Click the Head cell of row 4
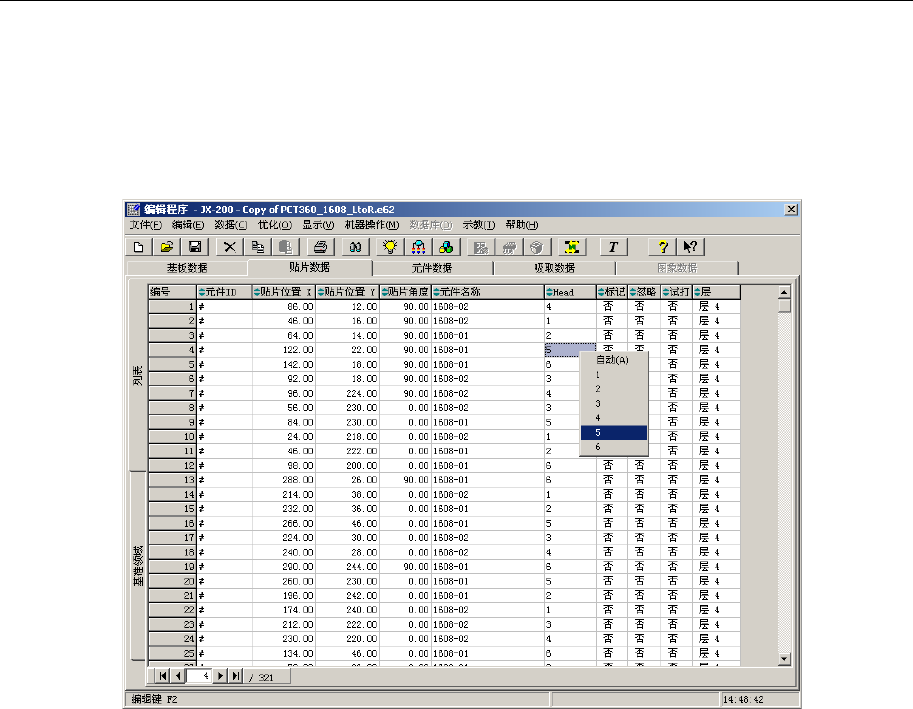The height and width of the screenshot is (709, 913). click(x=570, y=350)
